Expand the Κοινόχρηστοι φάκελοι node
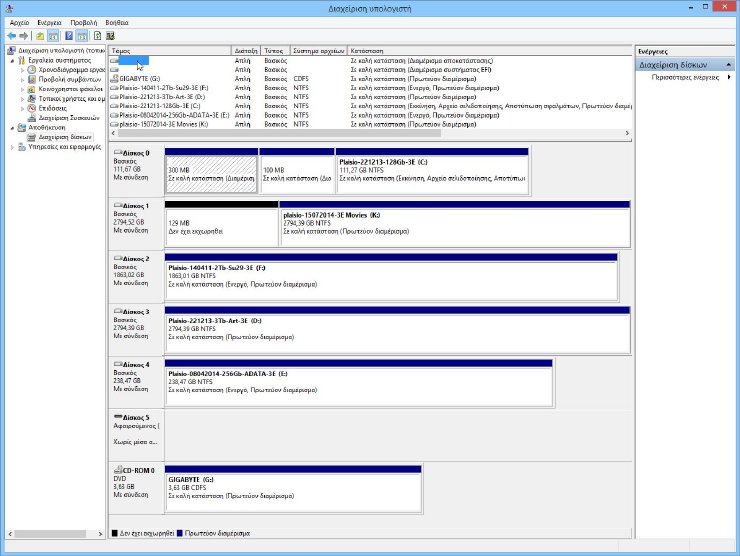The width and height of the screenshot is (740, 556). tap(22, 89)
